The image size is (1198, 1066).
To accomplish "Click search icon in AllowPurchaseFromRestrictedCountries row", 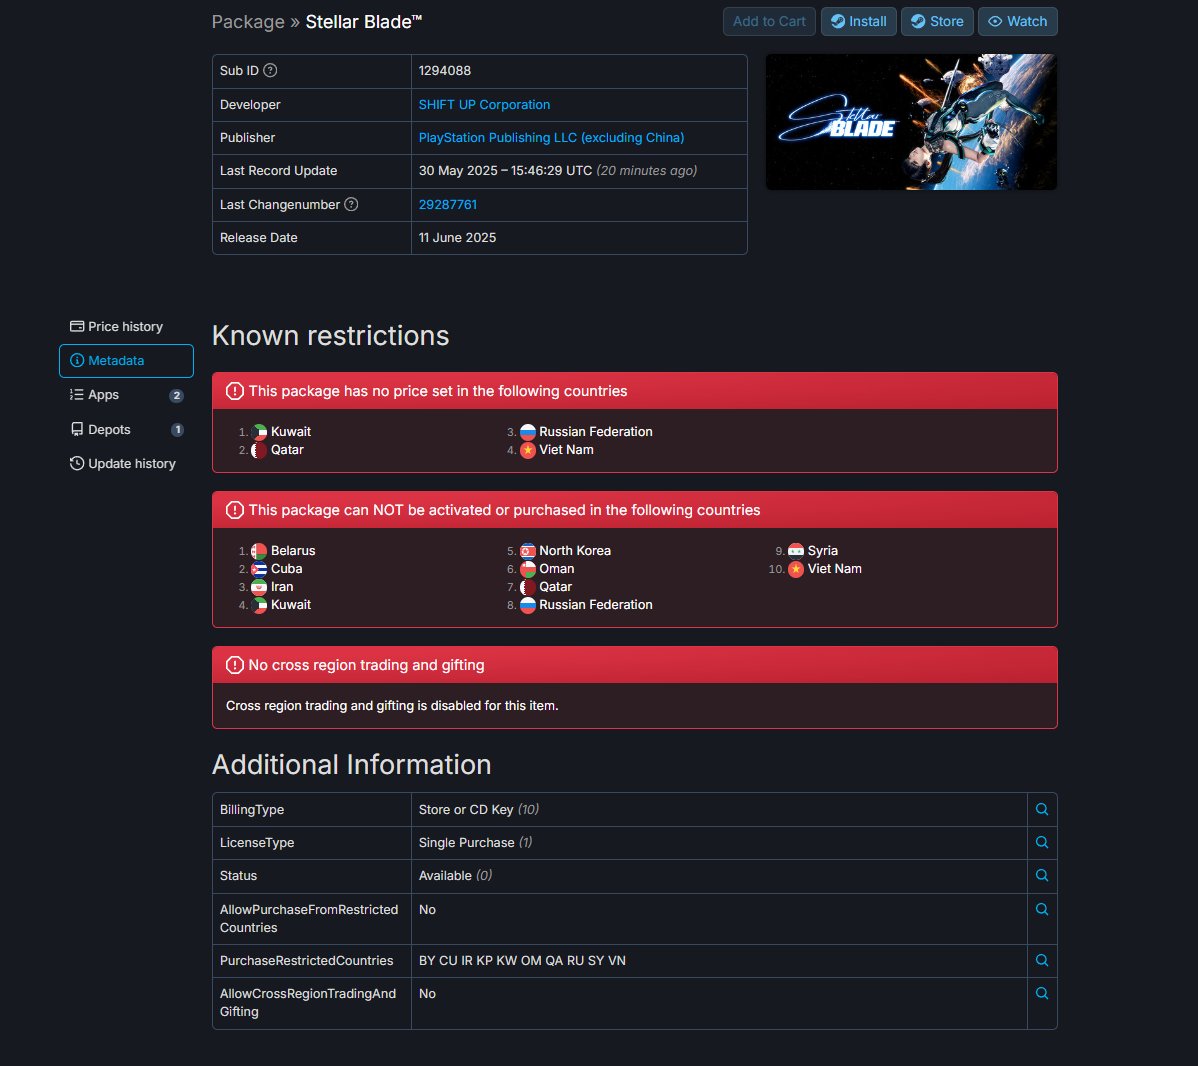I will click(1041, 909).
